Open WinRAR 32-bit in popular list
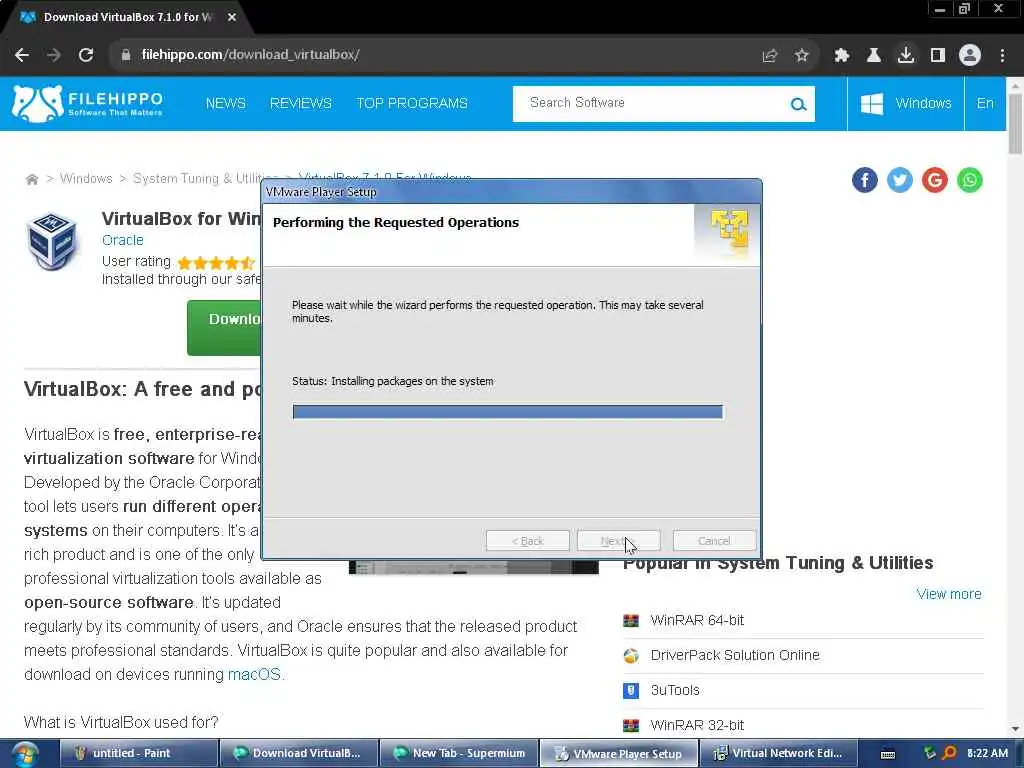 pyautogui.click(x=697, y=726)
